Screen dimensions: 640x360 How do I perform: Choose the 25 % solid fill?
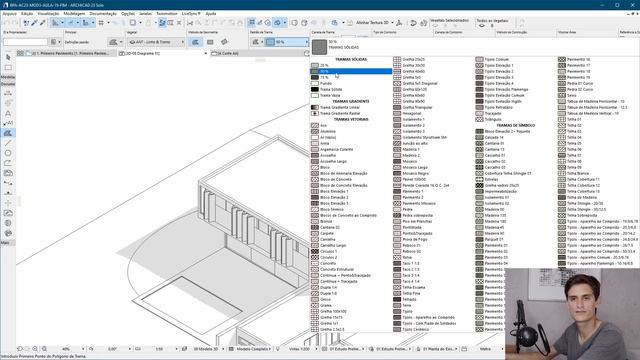tap(351, 65)
